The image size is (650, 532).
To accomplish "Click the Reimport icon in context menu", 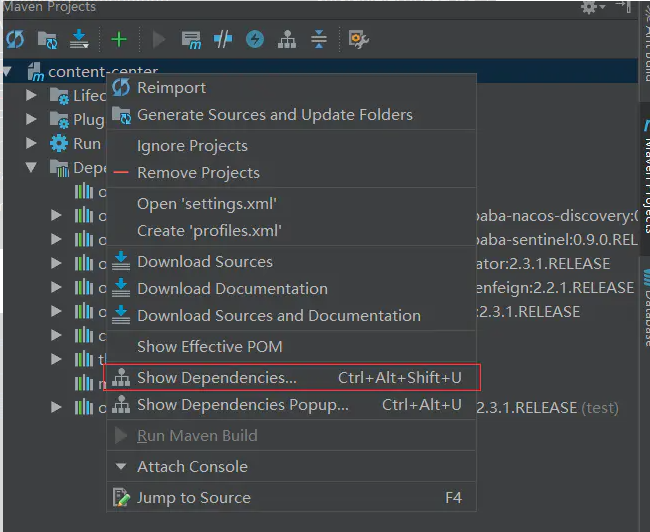I will [x=121, y=87].
